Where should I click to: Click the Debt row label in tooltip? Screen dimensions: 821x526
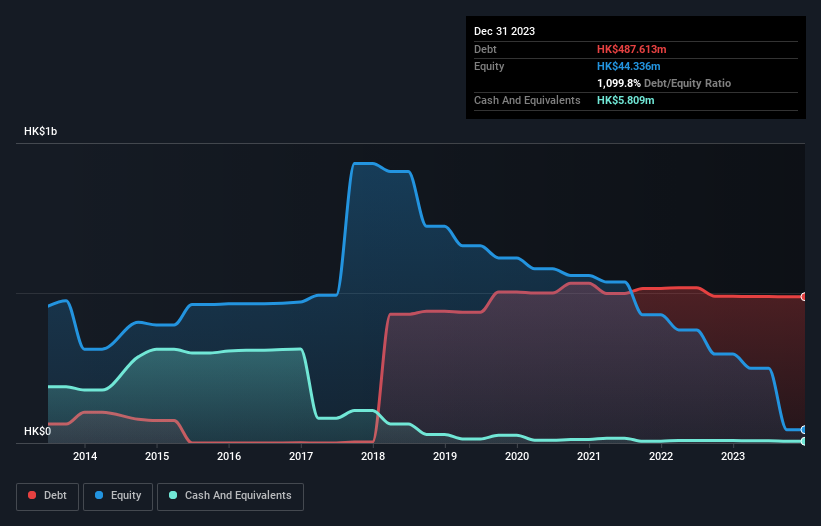tap(485, 49)
